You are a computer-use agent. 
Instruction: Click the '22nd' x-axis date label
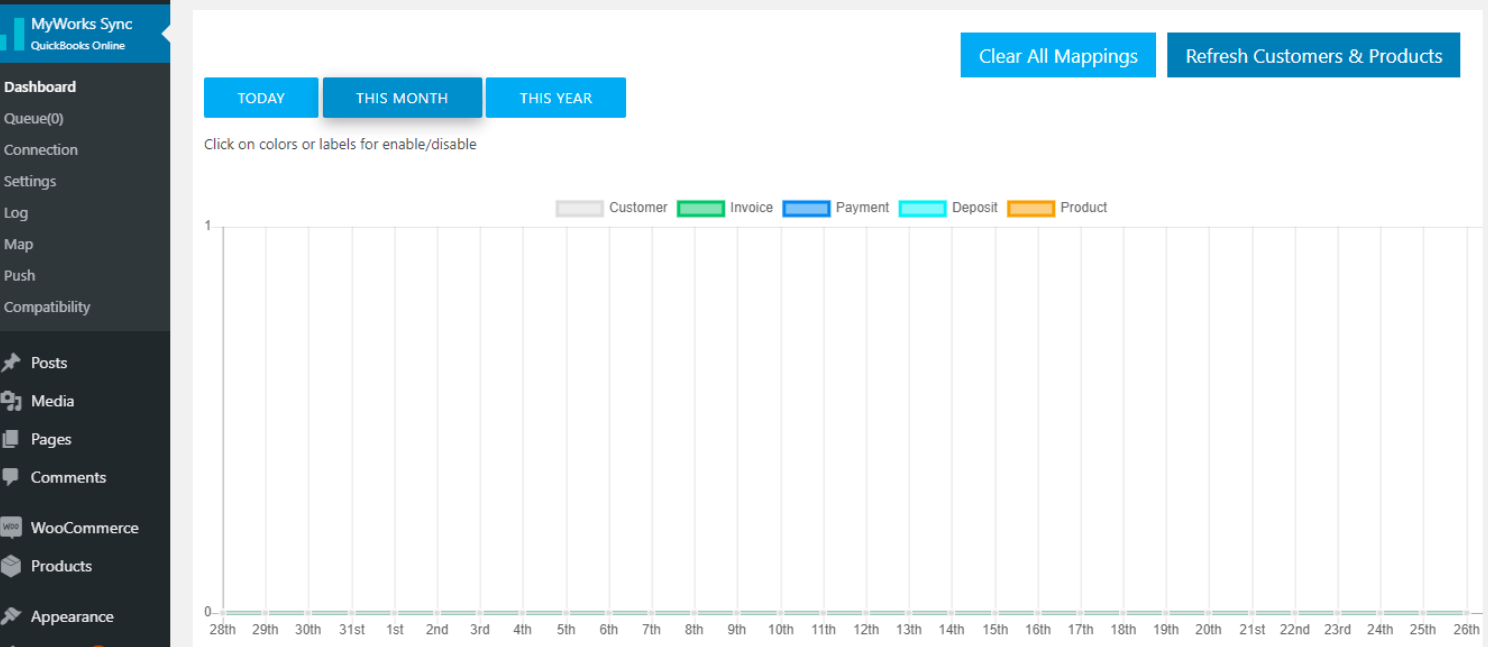pyautogui.click(x=1295, y=630)
